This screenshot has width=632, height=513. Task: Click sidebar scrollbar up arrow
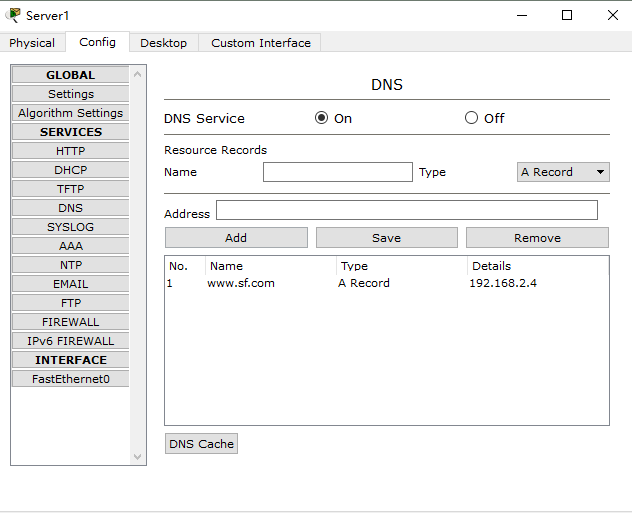pyautogui.click(x=137, y=74)
